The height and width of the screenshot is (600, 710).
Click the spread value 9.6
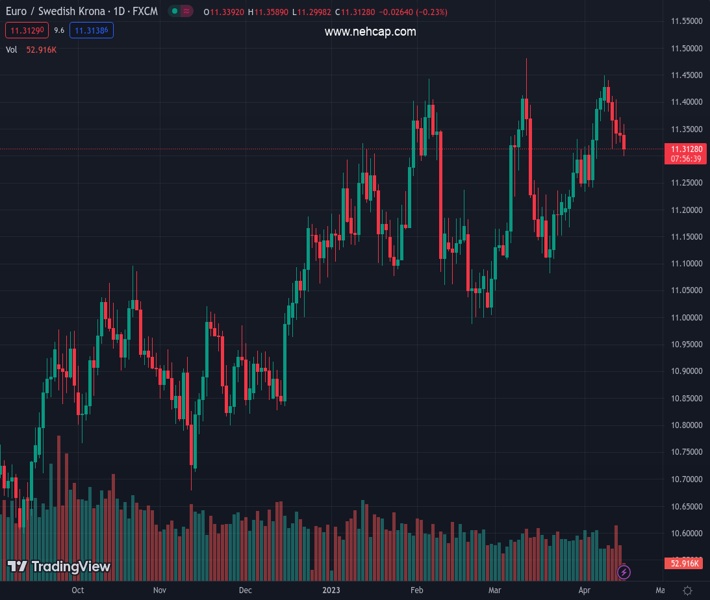[x=59, y=30]
